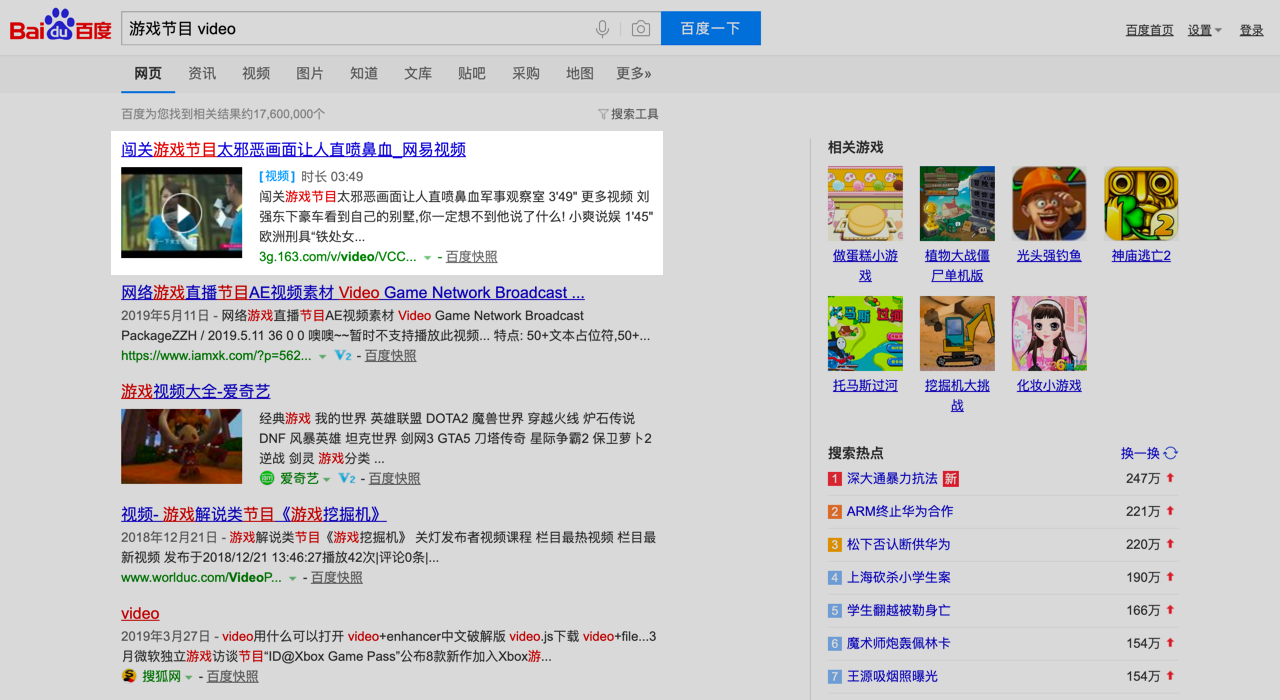Open 百度快照 for 搜狐网 result
1280x700 pixels.
(232, 676)
